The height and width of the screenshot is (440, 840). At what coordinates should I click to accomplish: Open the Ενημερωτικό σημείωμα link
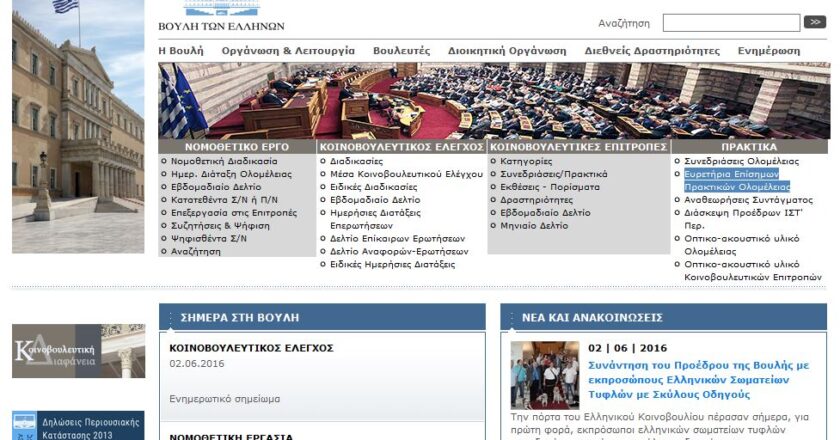tap(224, 399)
